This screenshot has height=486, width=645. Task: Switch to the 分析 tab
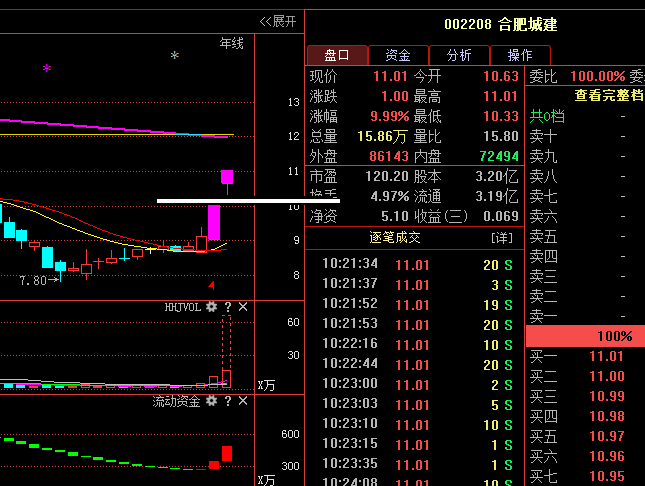(x=459, y=55)
